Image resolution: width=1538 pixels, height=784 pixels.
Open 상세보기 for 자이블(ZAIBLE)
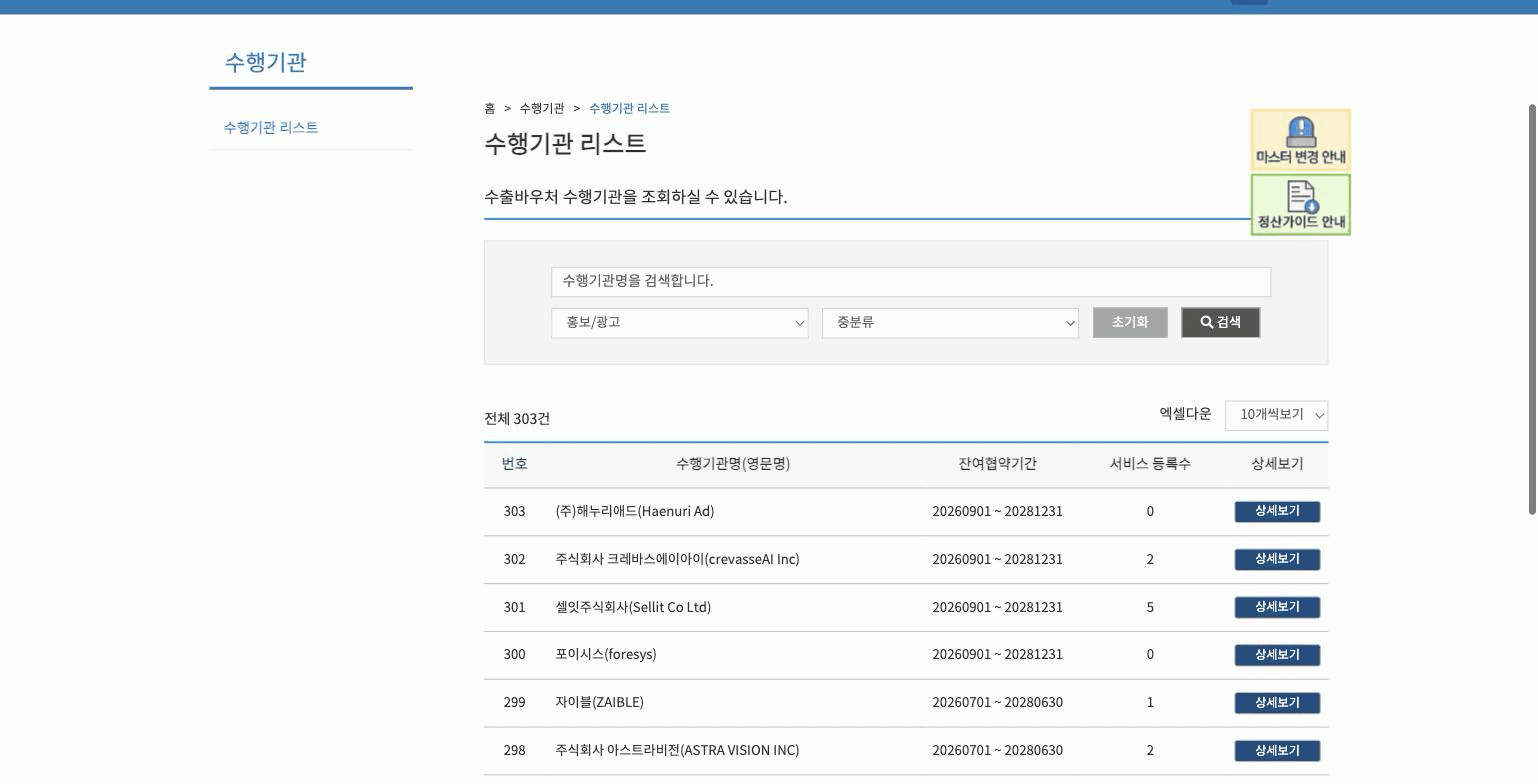(1277, 703)
